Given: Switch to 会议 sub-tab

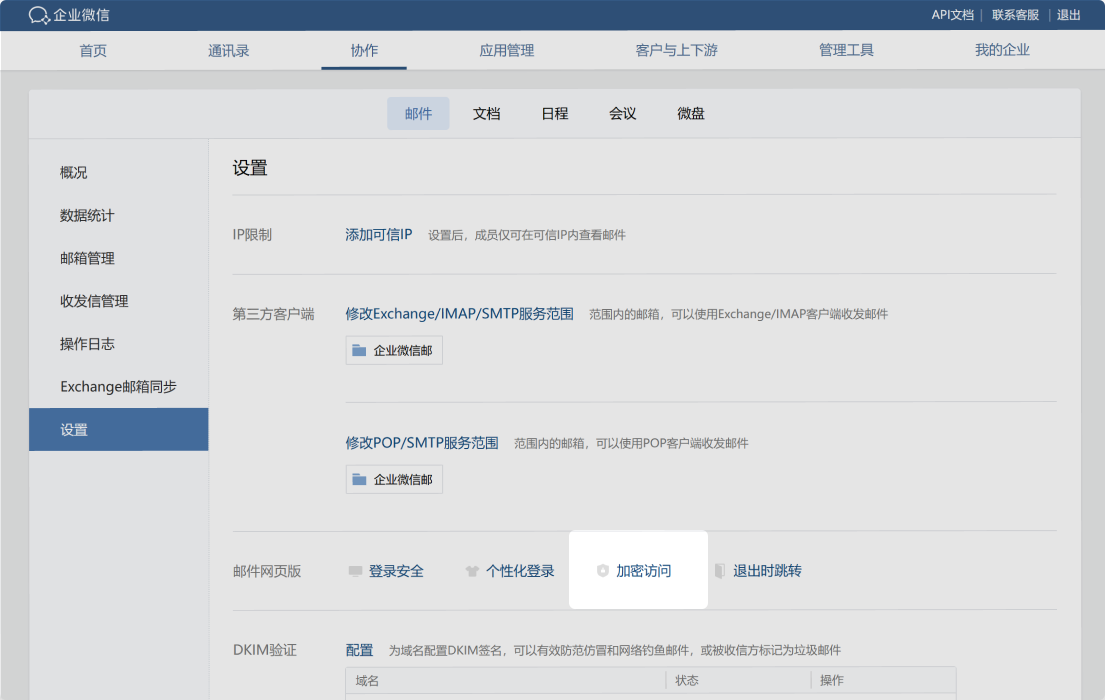Looking at the screenshot, I should [x=623, y=113].
